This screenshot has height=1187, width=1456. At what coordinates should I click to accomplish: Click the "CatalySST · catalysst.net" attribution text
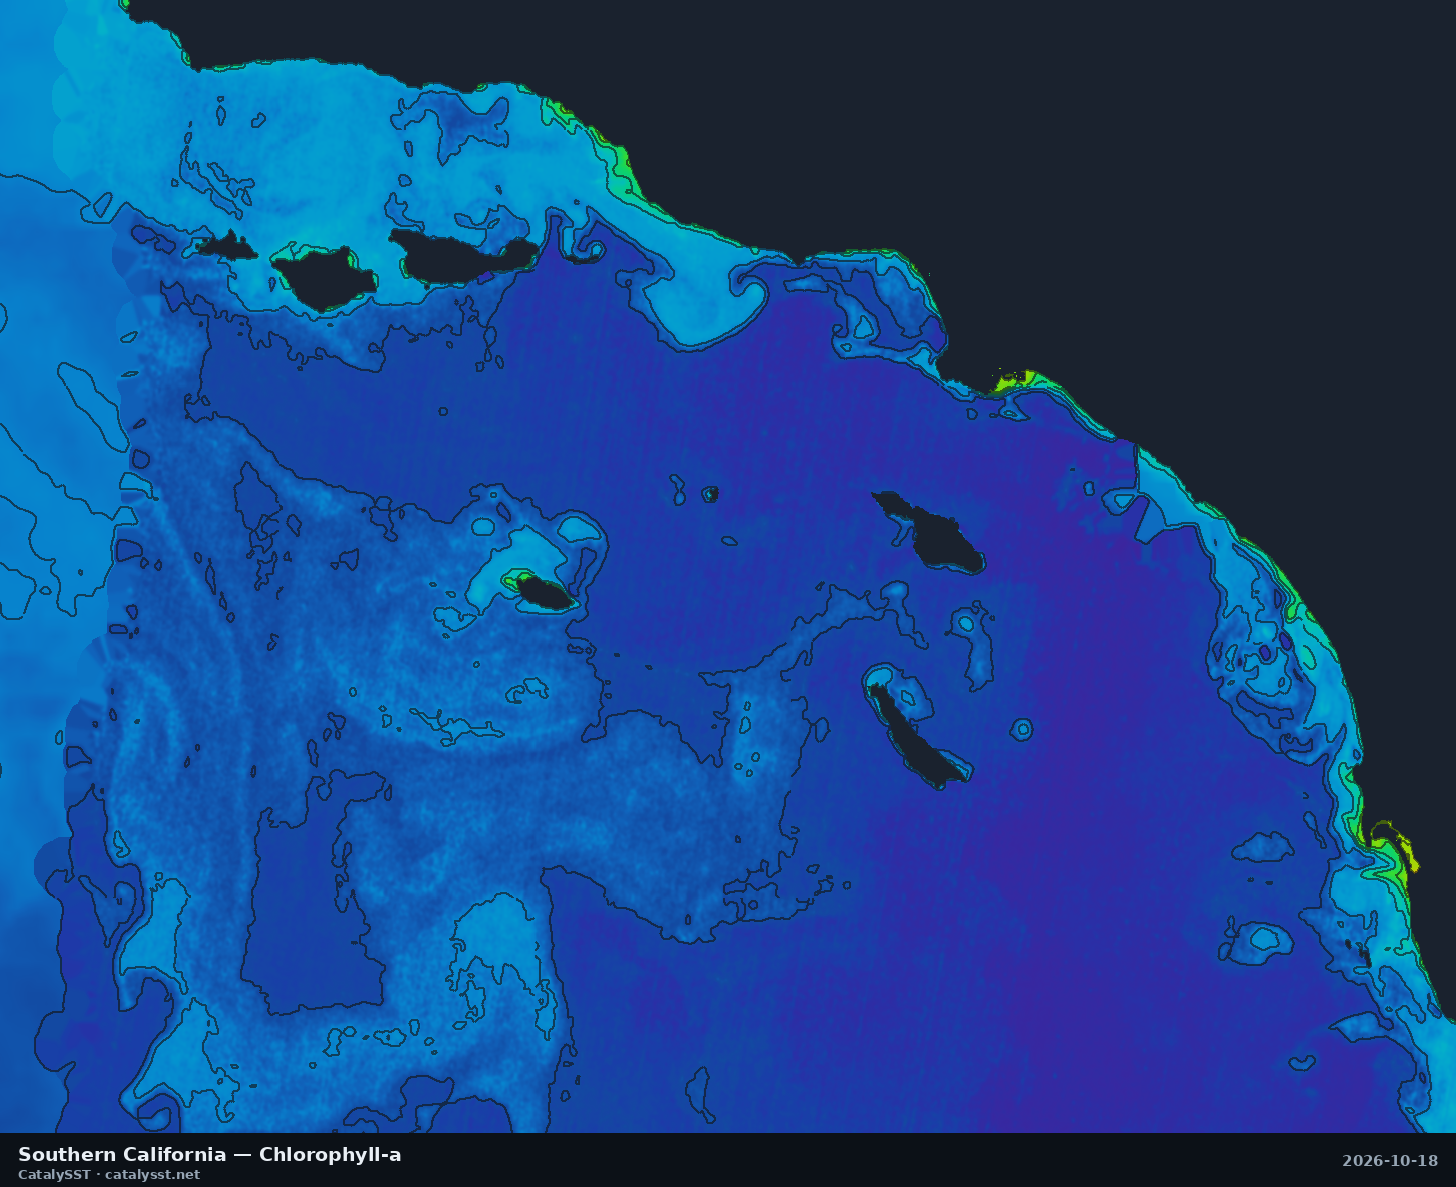pos(109,1175)
